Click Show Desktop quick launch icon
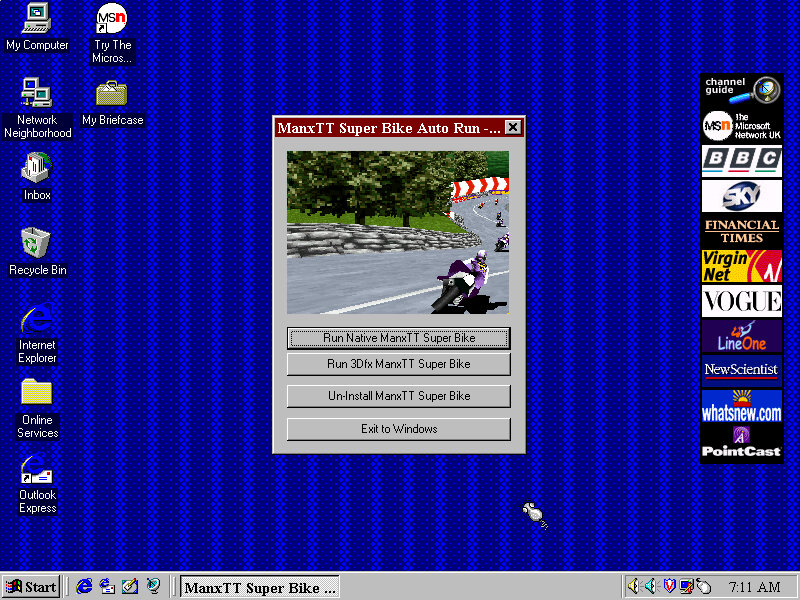800x600 pixels. point(130,587)
